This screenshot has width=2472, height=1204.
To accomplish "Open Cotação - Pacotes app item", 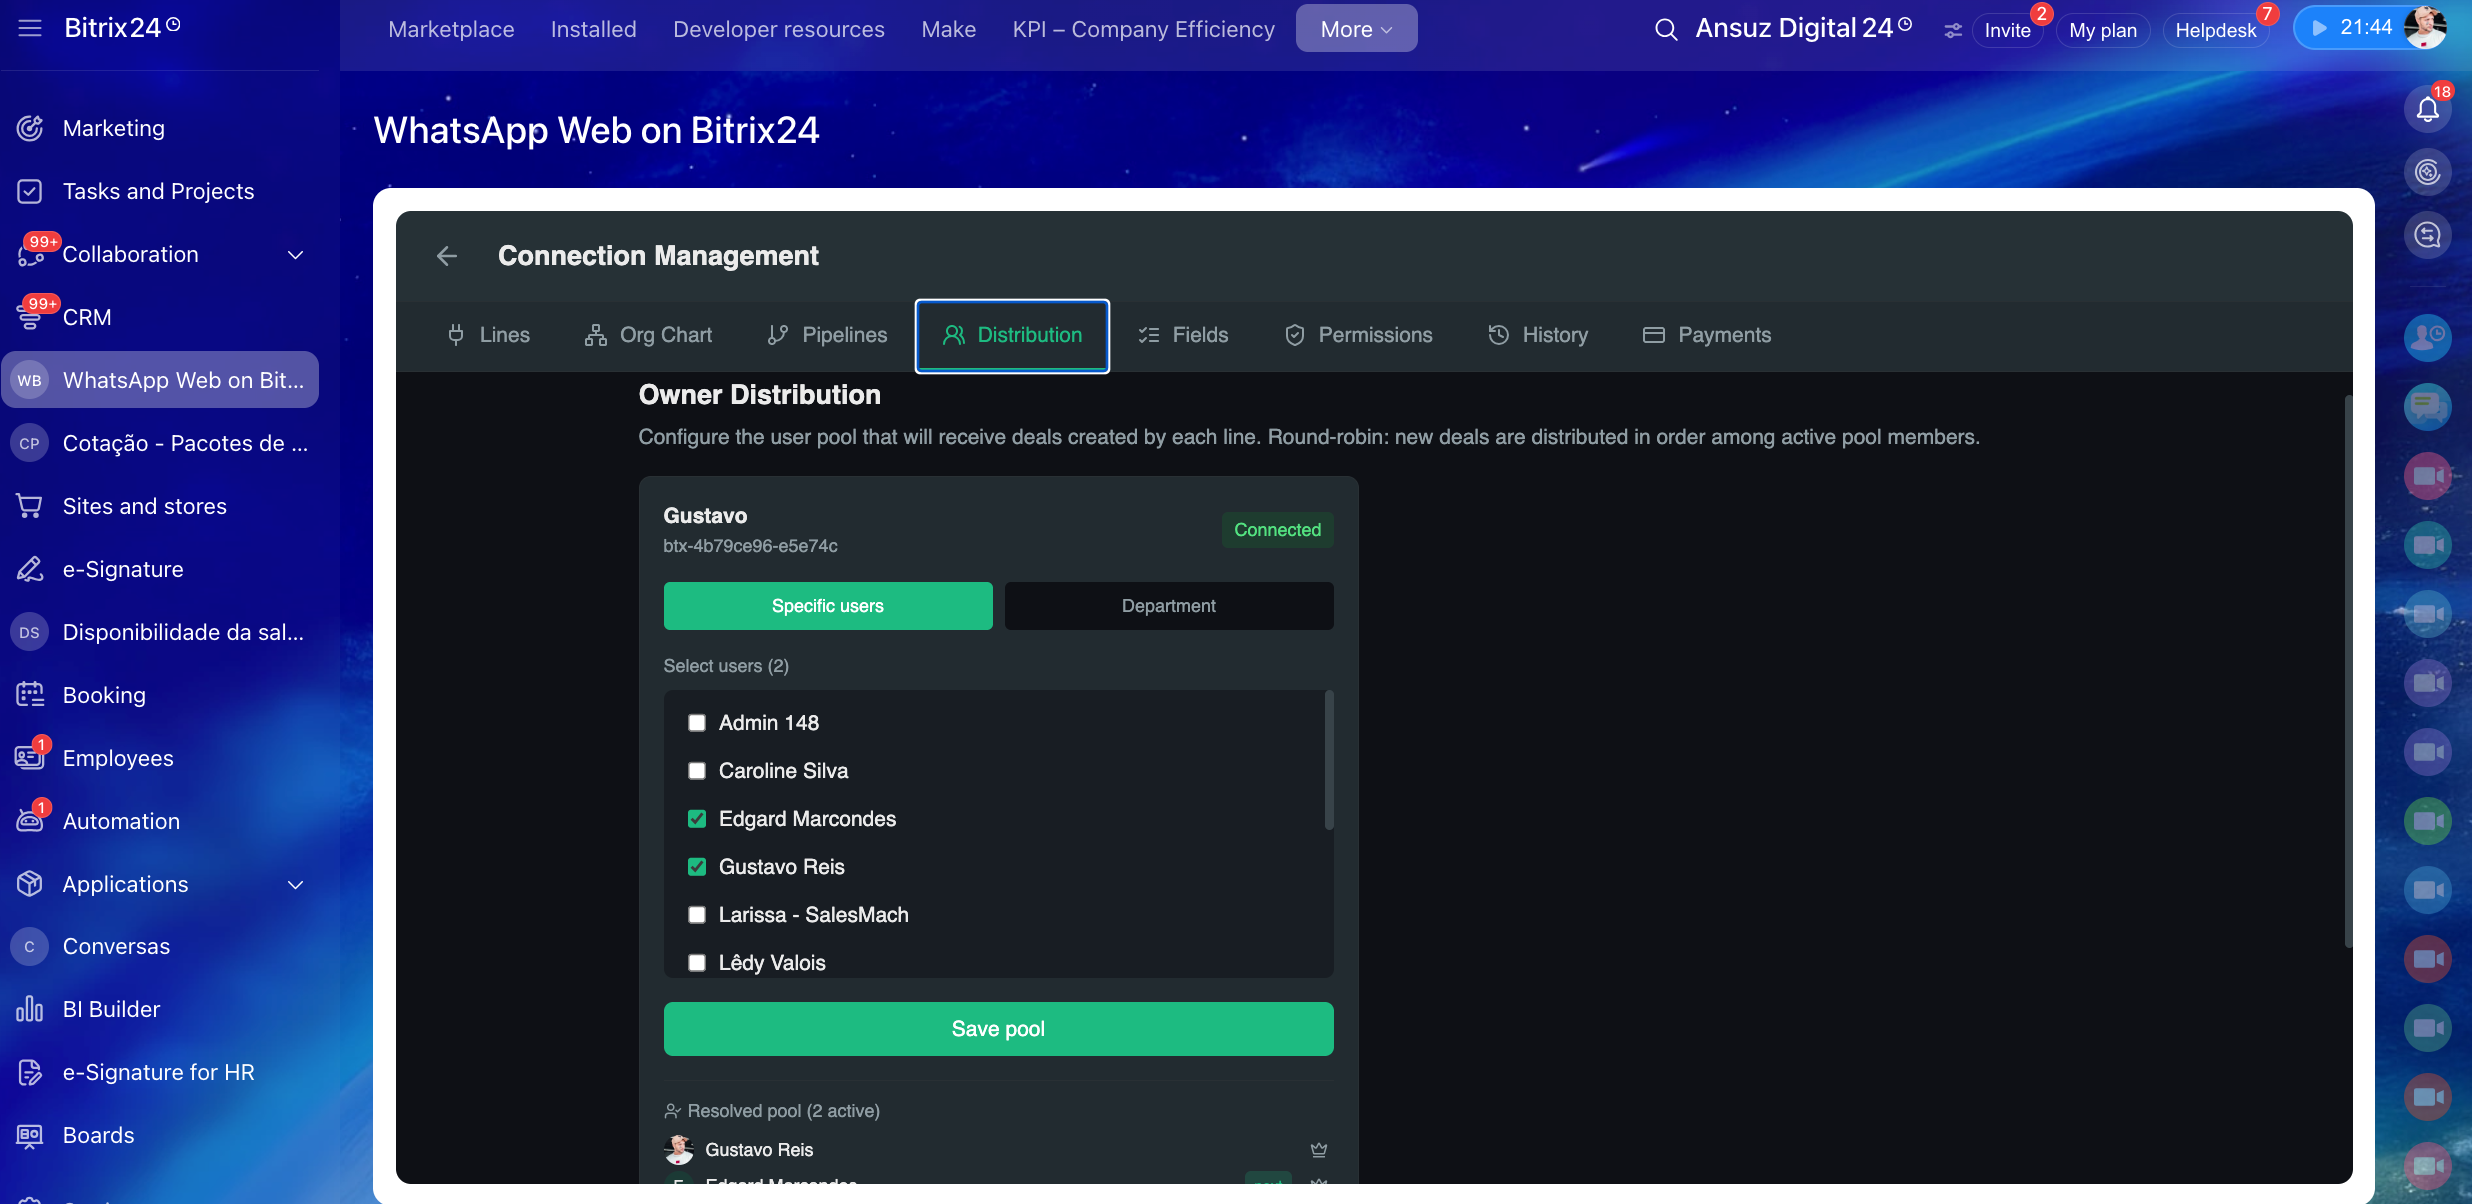I will point(160,443).
